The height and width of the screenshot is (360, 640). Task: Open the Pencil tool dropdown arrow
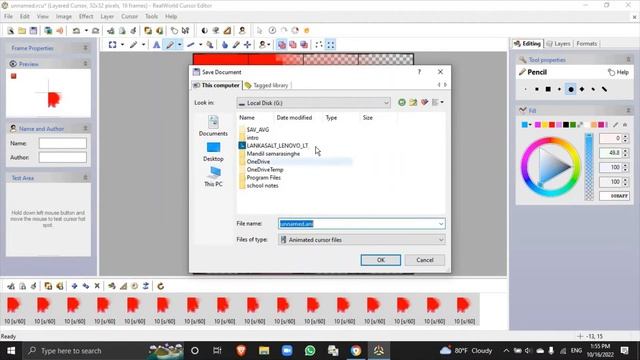pyautogui.click(x=180, y=45)
